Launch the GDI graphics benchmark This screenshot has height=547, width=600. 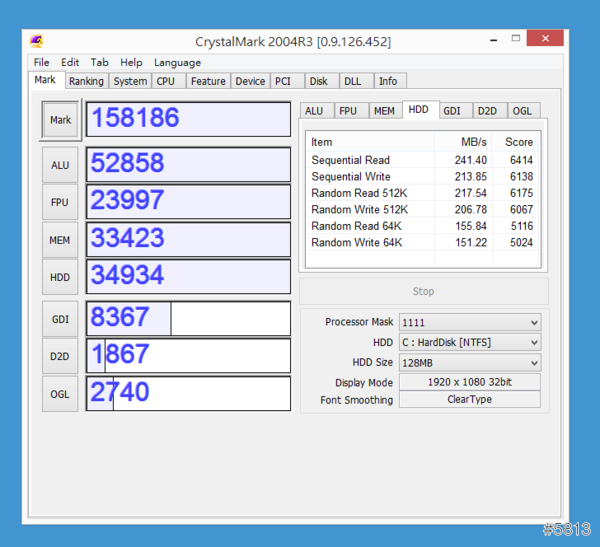point(60,319)
